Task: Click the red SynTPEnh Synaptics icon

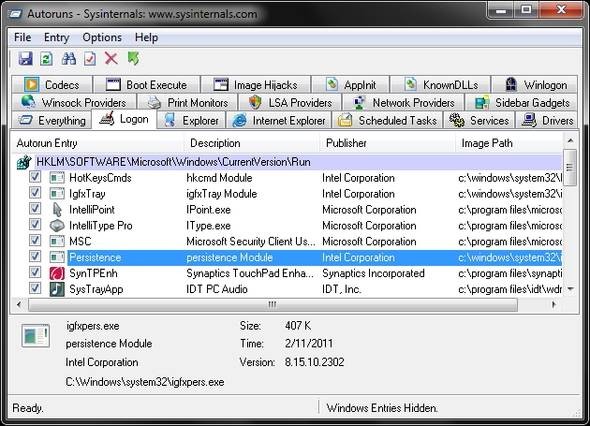Action: (57, 273)
